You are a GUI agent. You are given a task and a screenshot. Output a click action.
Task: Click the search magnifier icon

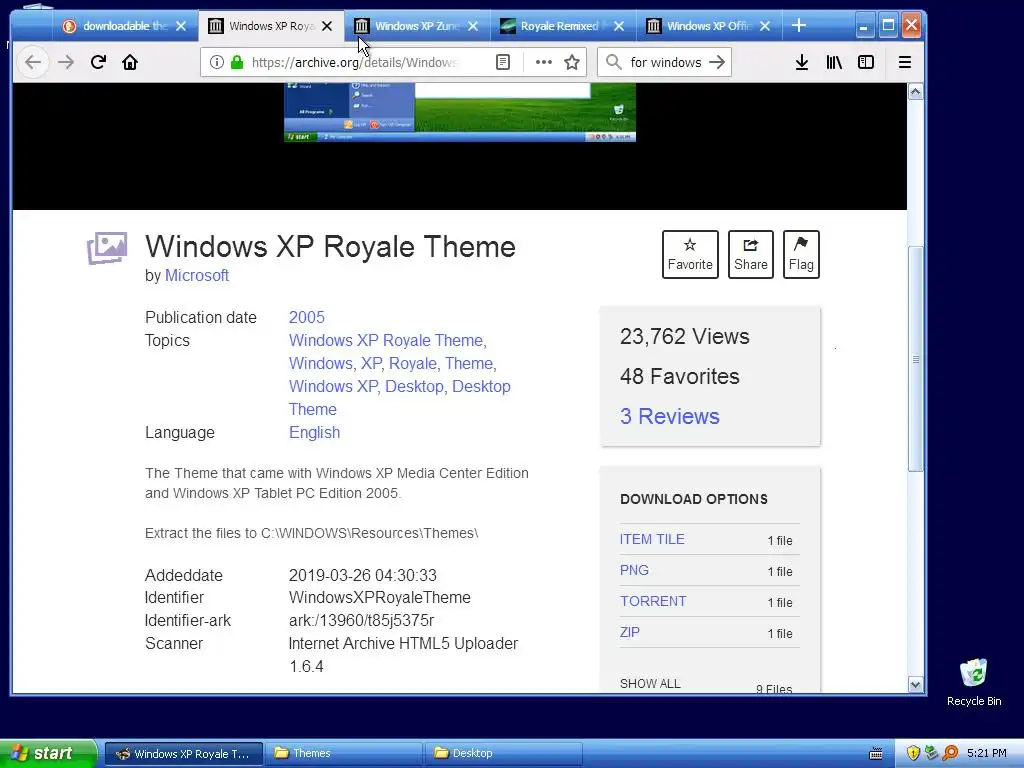[x=613, y=62]
